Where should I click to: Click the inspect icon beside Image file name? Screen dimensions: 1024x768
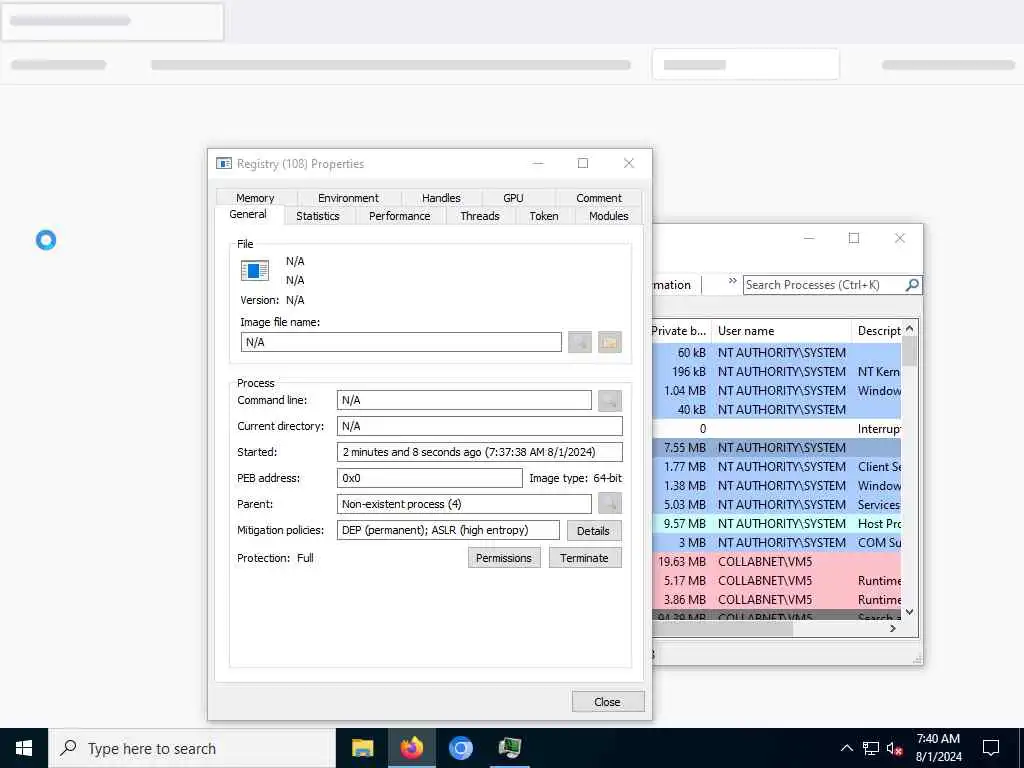pos(580,342)
